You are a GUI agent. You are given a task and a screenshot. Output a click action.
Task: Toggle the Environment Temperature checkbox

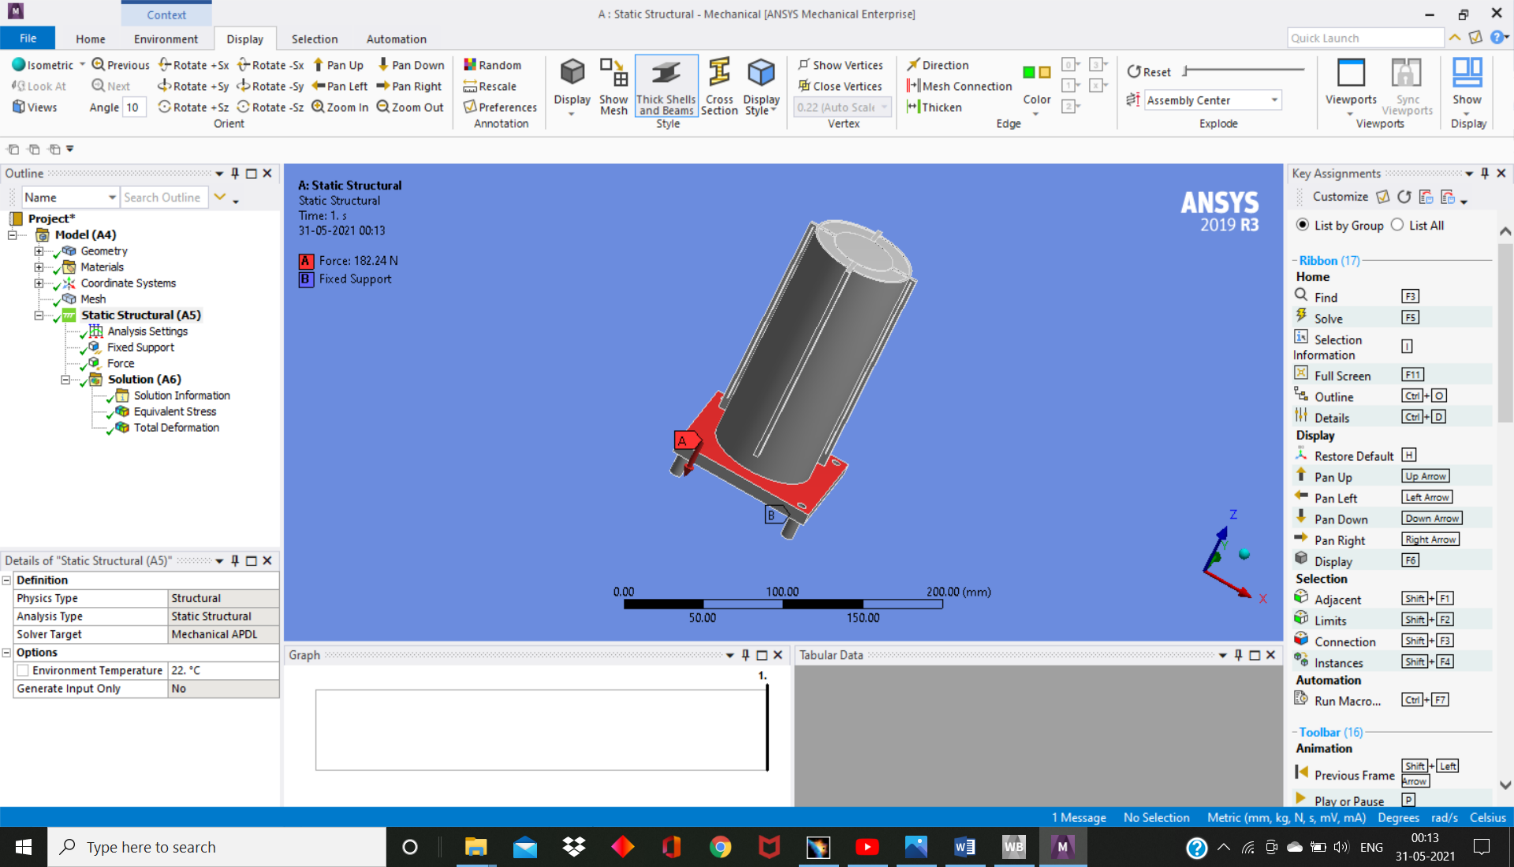[x=23, y=671]
